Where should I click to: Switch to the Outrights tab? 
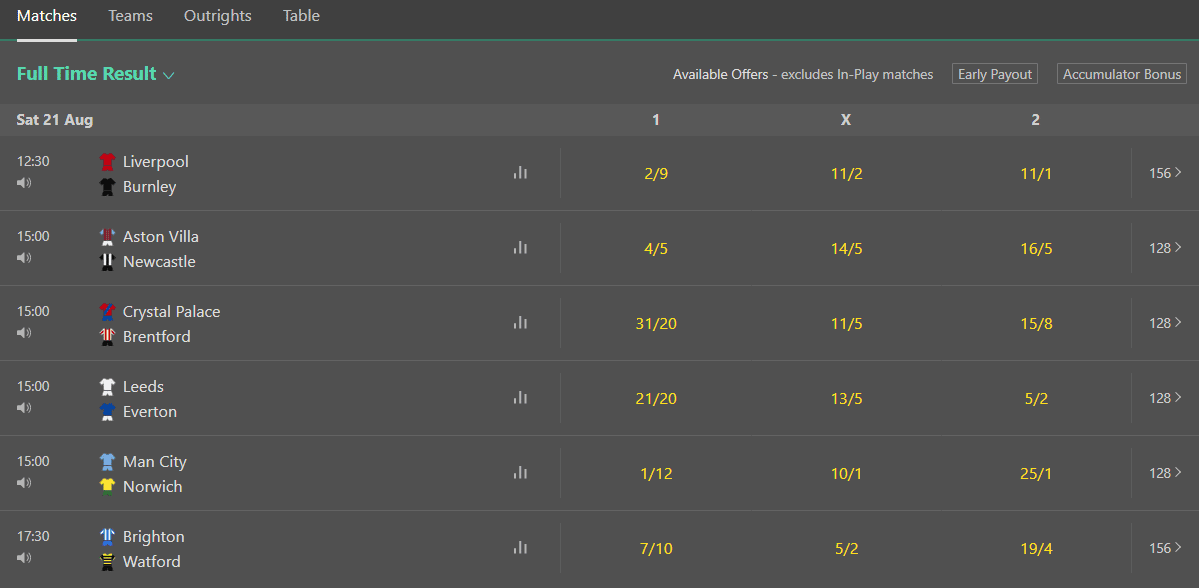click(218, 16)
